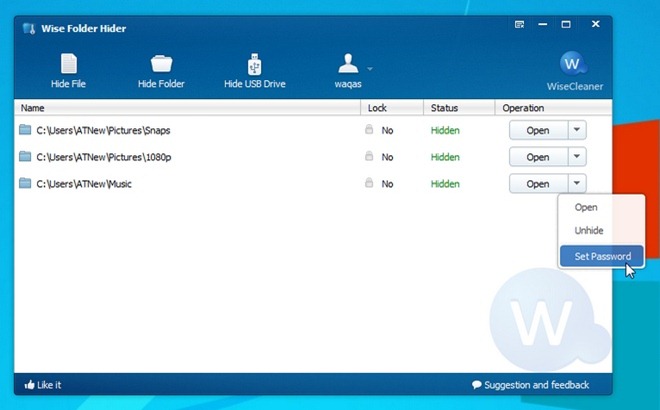Expand the waqas account dropdown arrow
660x410 pixels.
click(370, 69)
